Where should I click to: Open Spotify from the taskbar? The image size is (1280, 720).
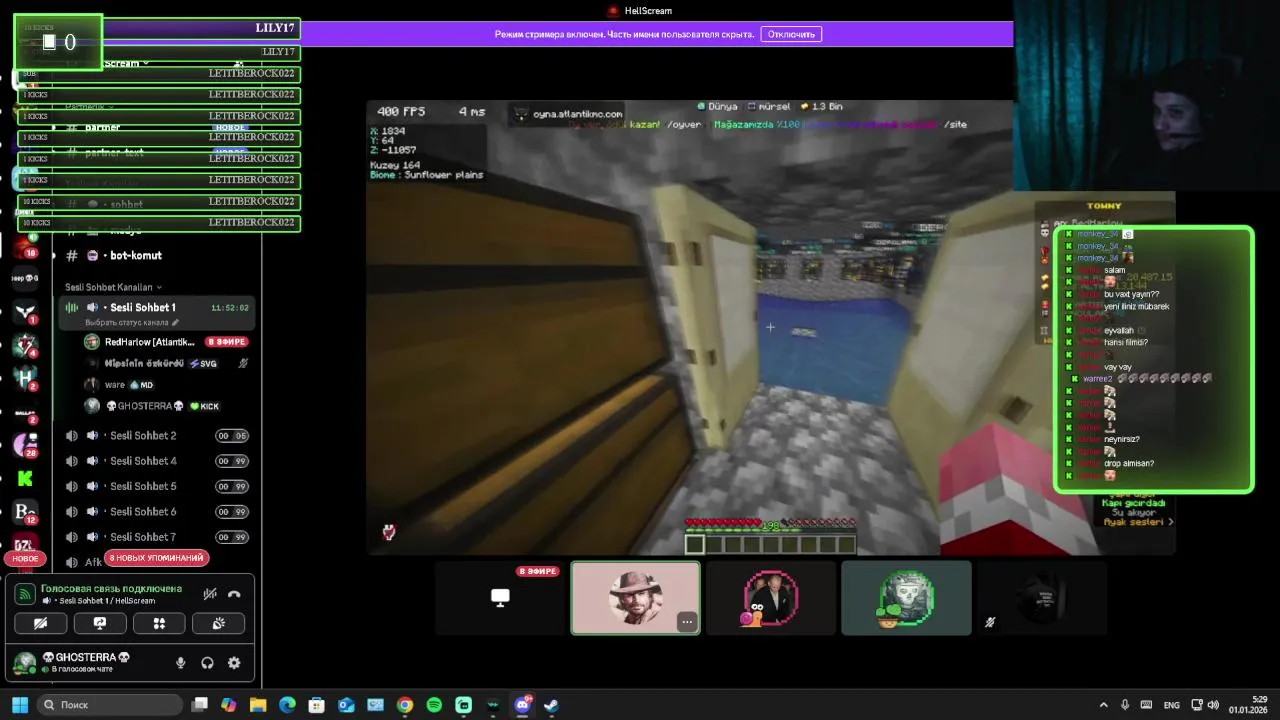(434, 705)
